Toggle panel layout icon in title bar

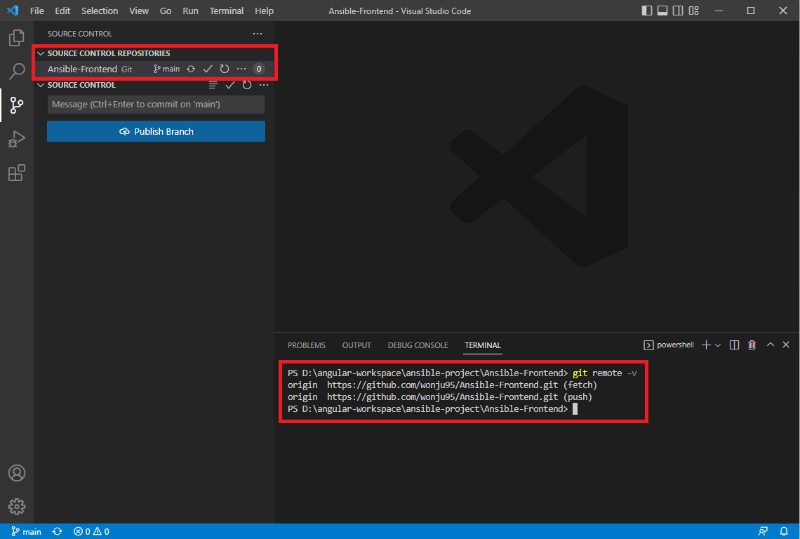coord(662,11)
